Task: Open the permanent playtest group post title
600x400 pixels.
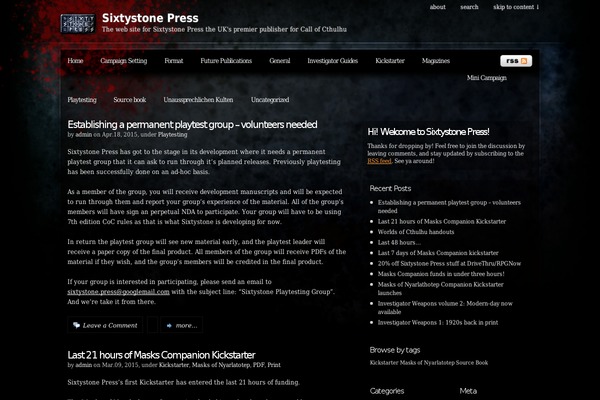Action: (192, 124)
